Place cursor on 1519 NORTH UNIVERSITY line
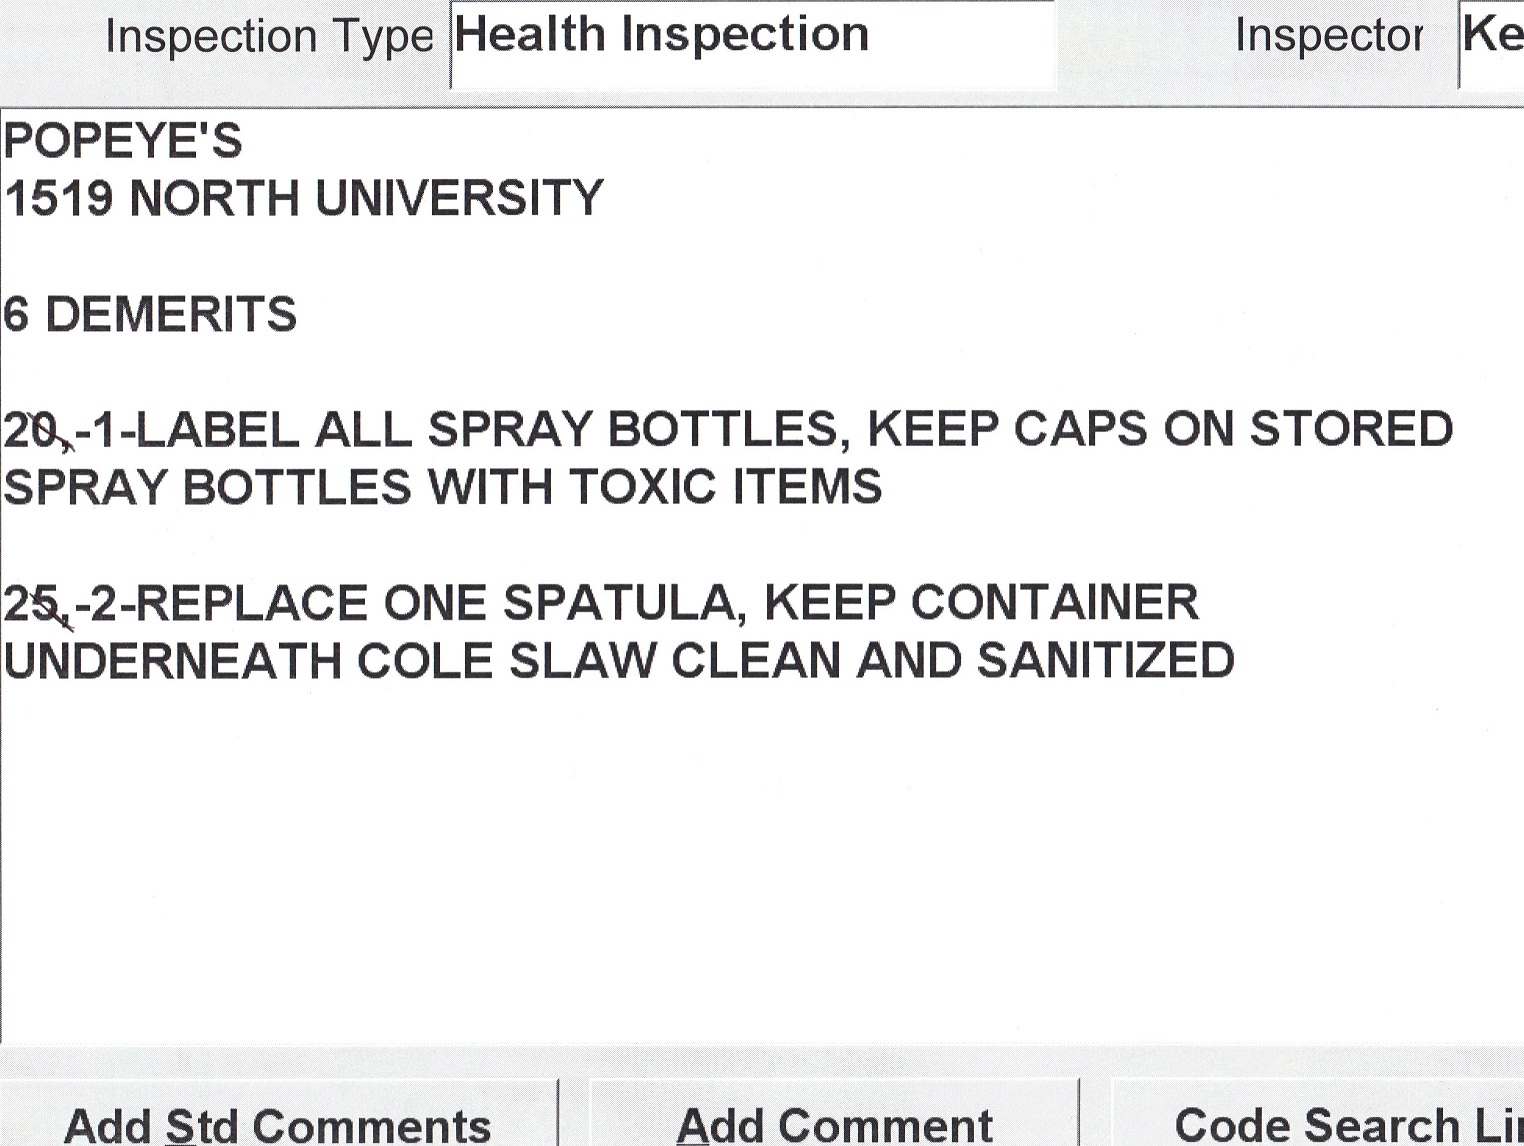Viewport: 1524px width, 1146px height. pyautogui.click(x=304, y=198)
